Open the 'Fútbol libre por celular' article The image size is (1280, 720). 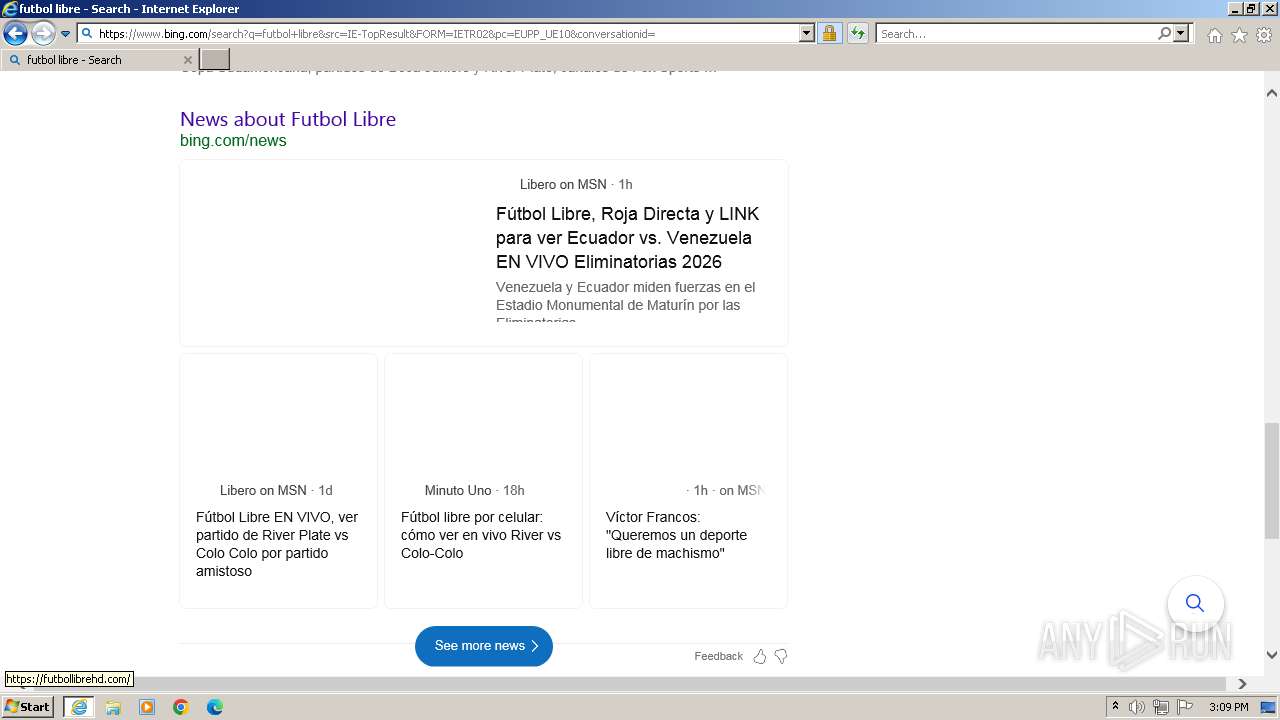click(481, 535)
